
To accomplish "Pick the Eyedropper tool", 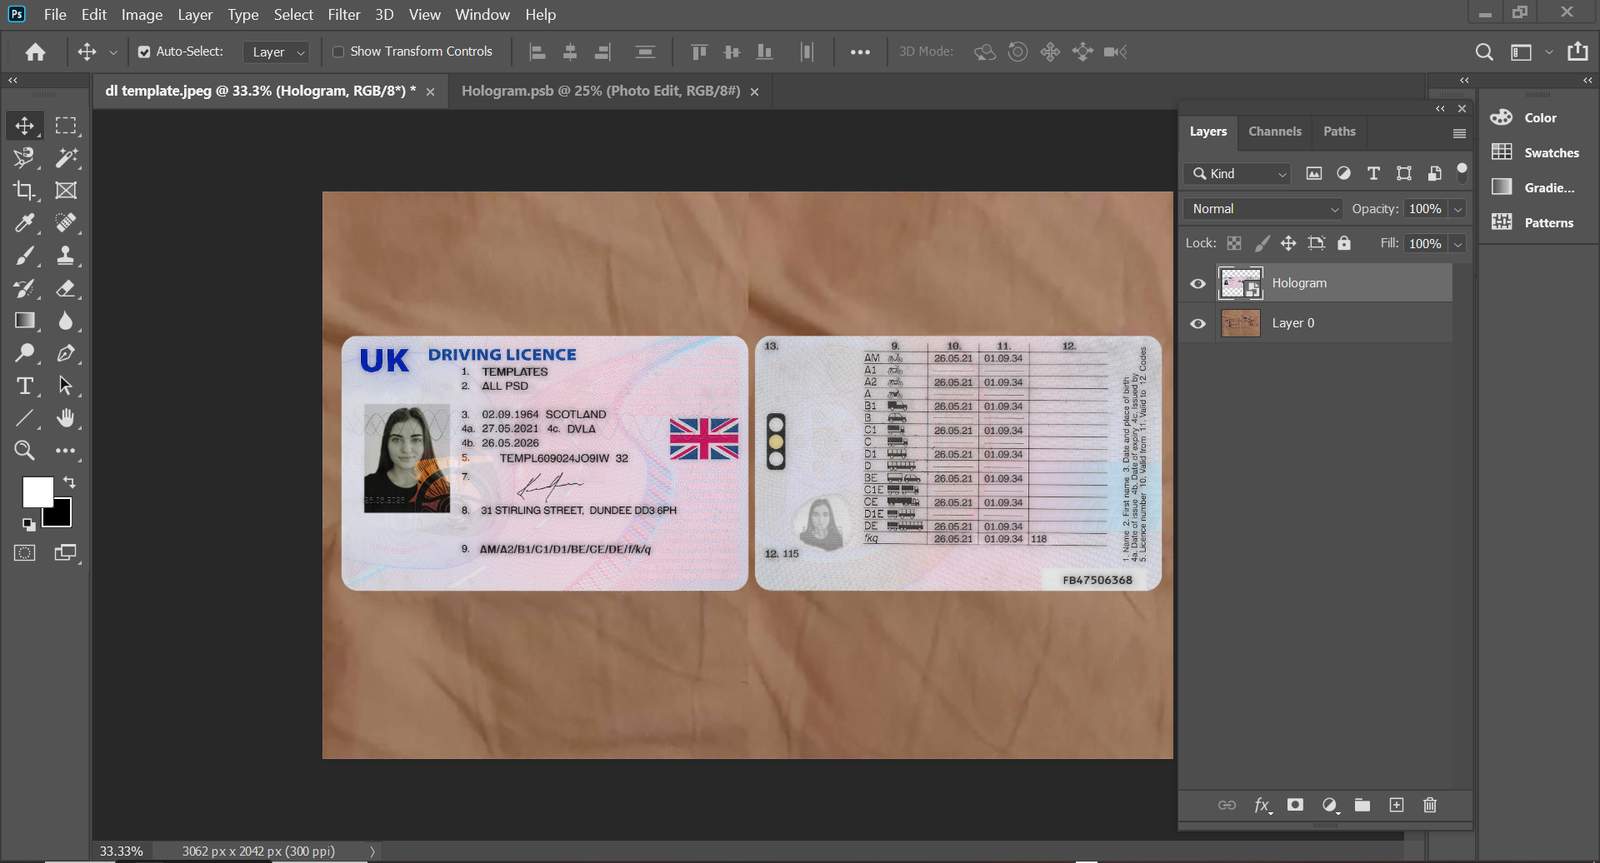I will 24,223.
